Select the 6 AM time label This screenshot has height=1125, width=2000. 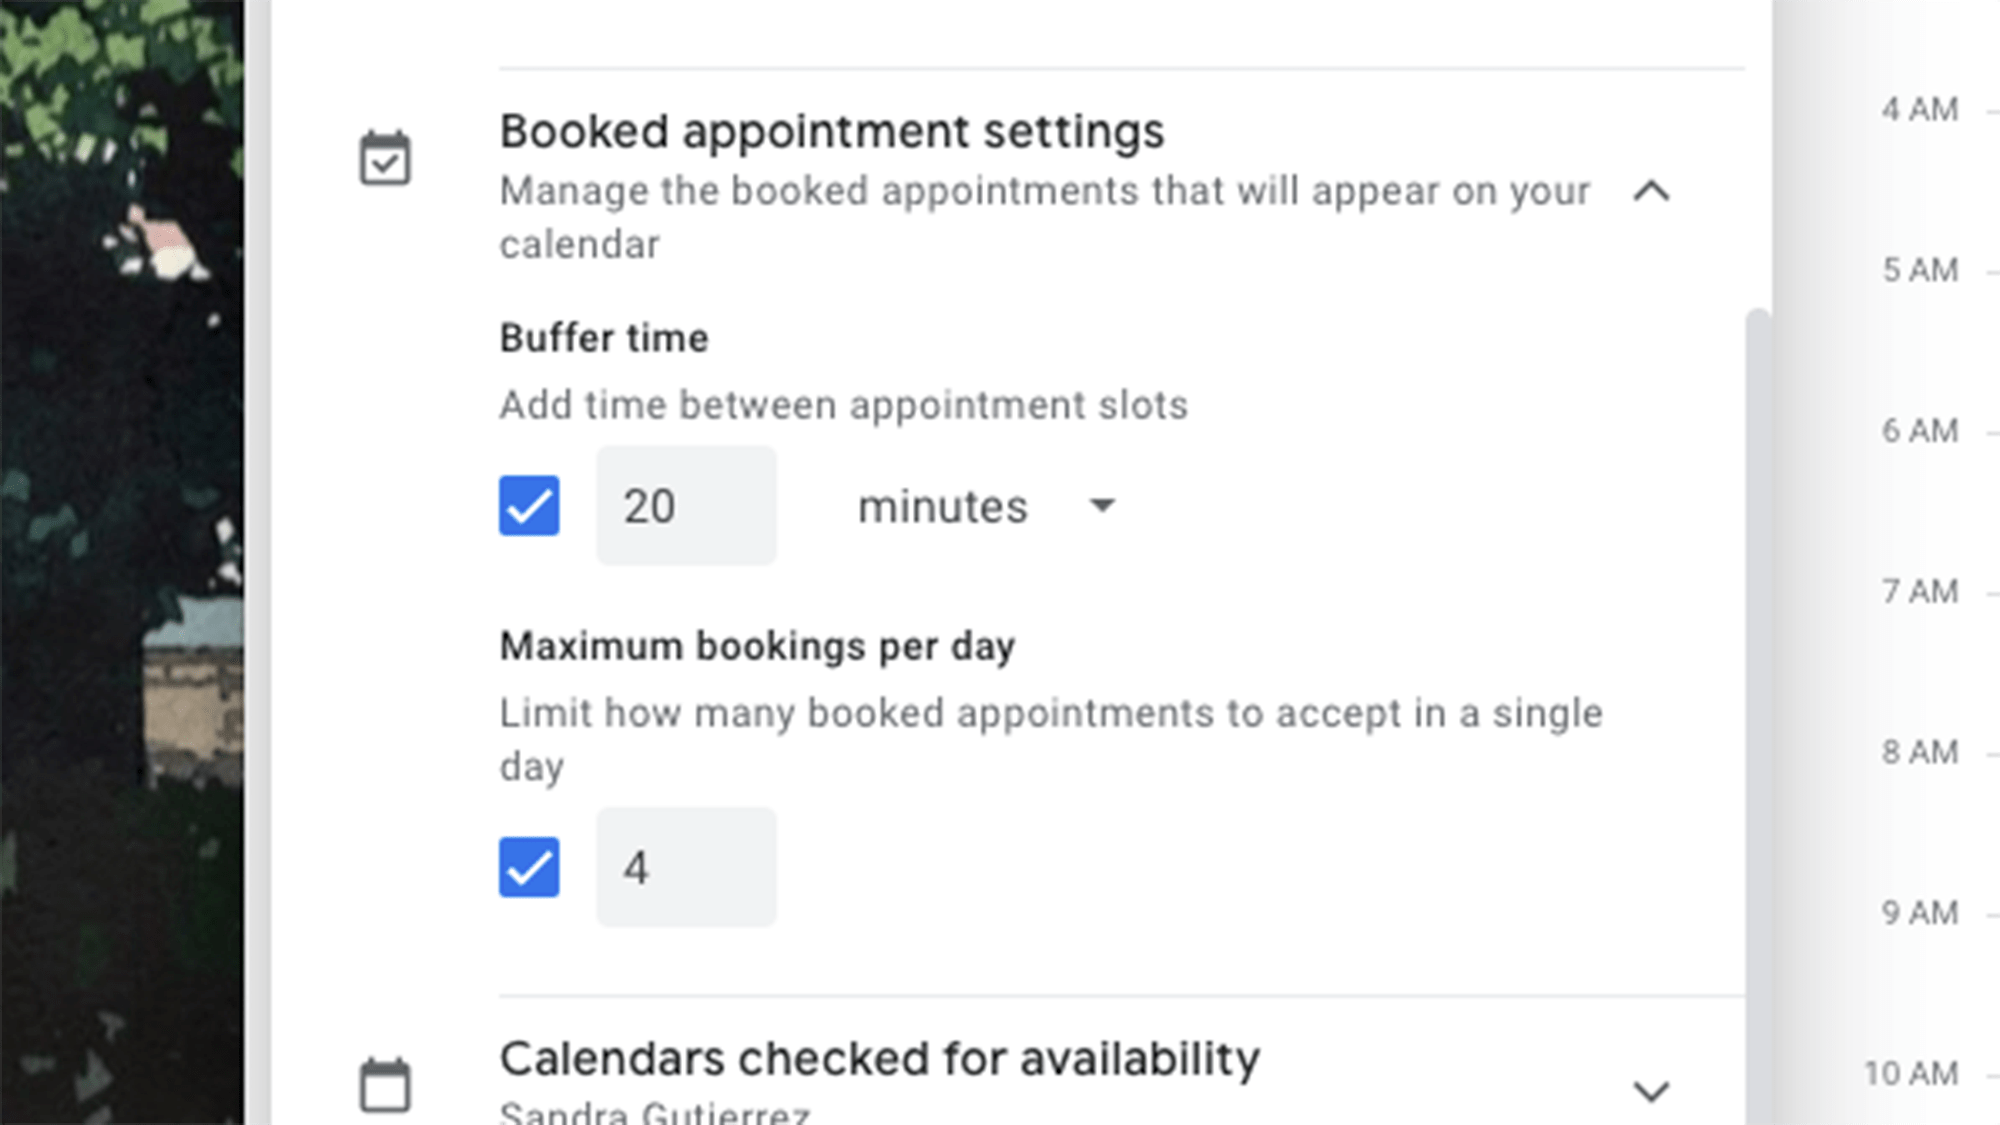tap(1919, 431)
